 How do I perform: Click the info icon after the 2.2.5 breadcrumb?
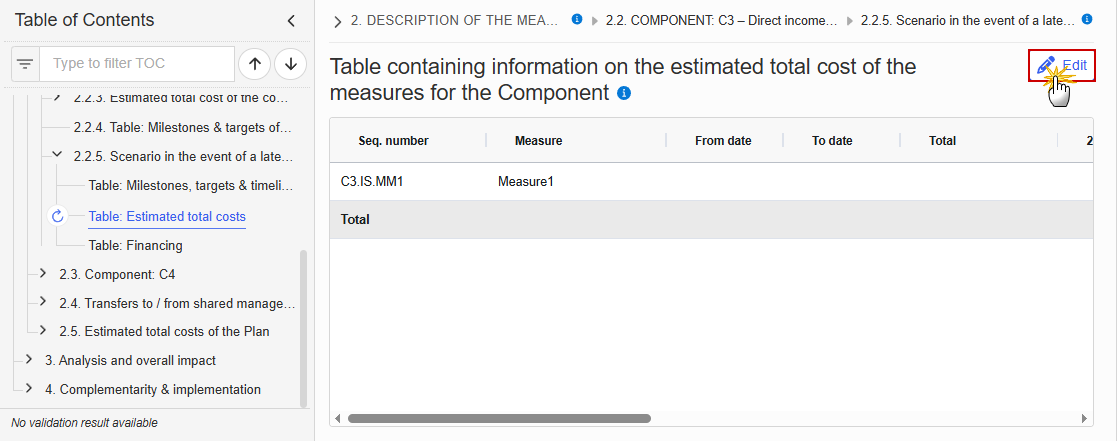[1087, 19]
